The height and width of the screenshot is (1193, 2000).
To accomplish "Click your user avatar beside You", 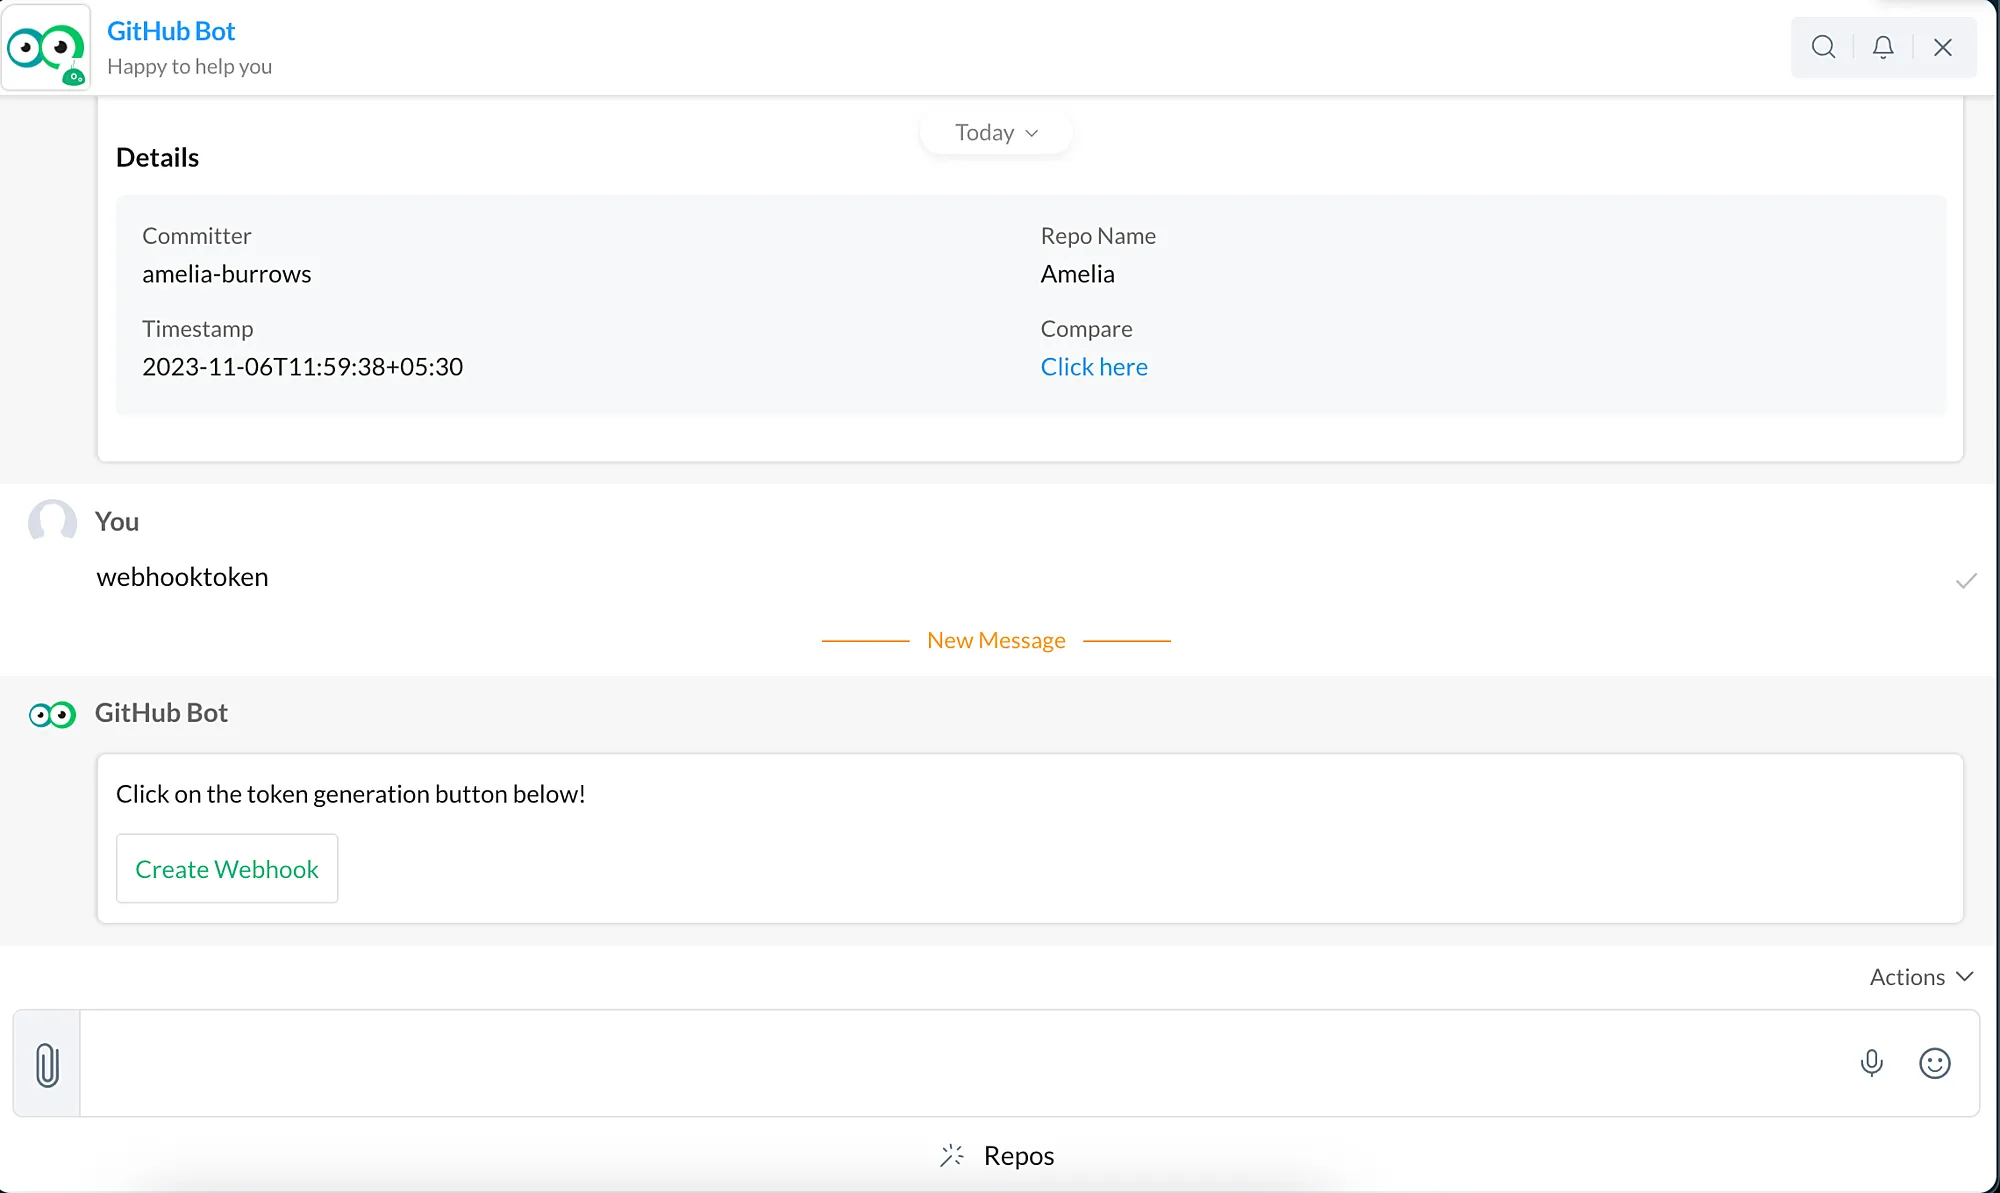I will tap(52, 521).
